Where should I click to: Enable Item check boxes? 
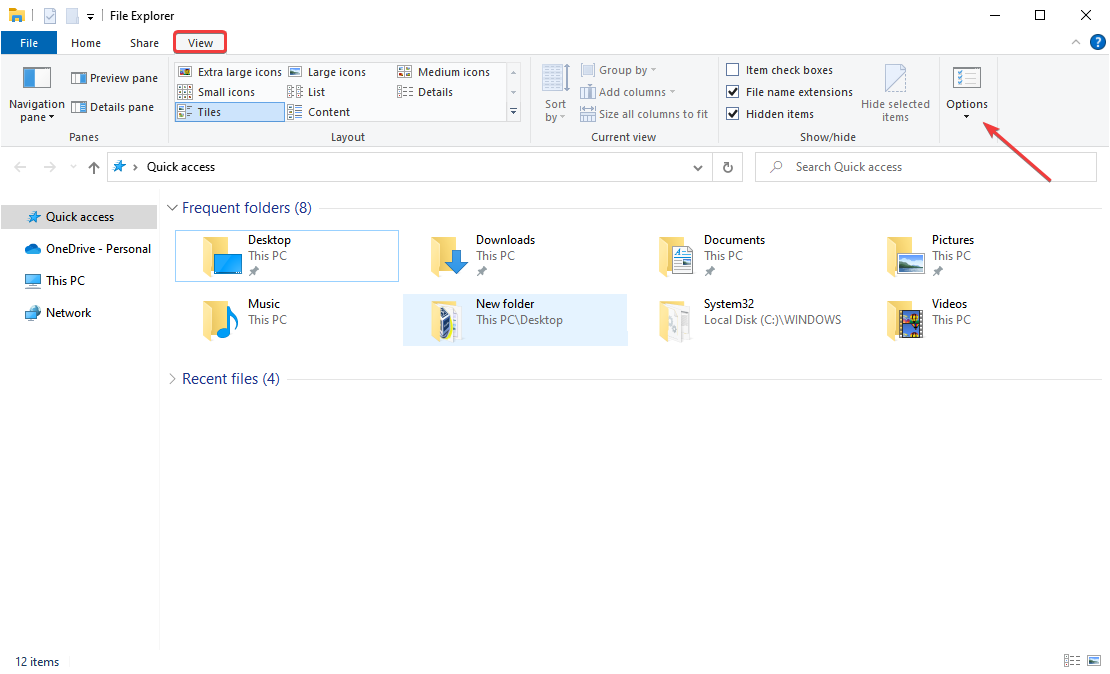pyautogui.click(x=779, y=69)
